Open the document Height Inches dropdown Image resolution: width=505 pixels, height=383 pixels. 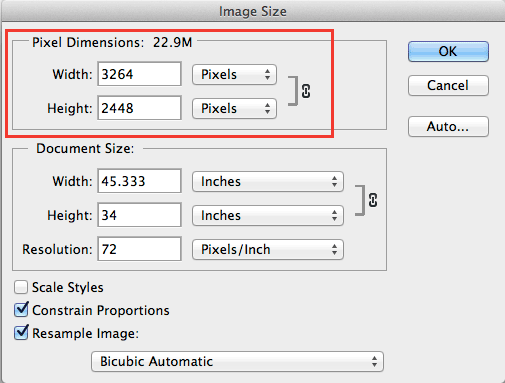click(268, 216)
